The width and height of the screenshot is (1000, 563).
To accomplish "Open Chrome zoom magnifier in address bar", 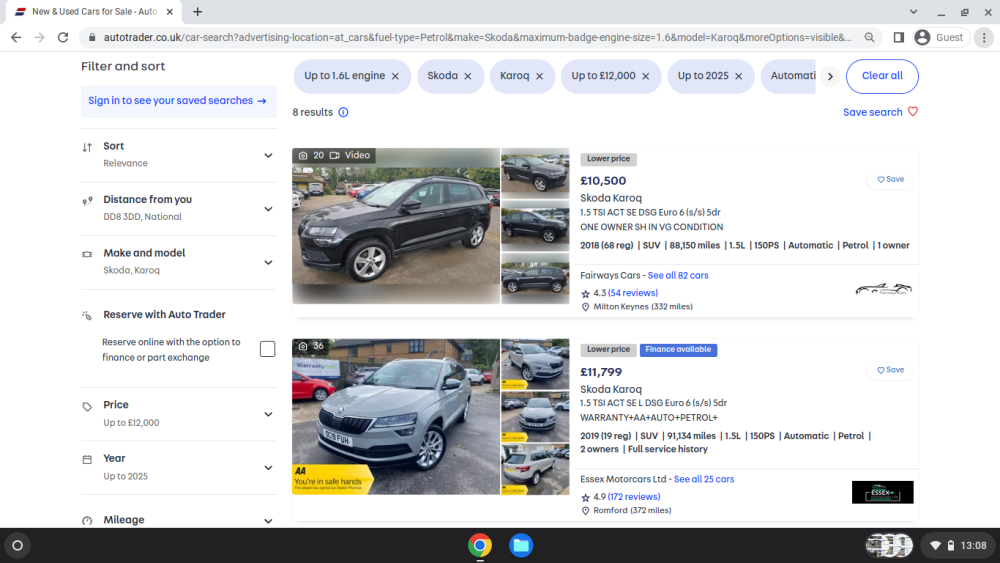I will pyautogui.click(x=869, y=38).
